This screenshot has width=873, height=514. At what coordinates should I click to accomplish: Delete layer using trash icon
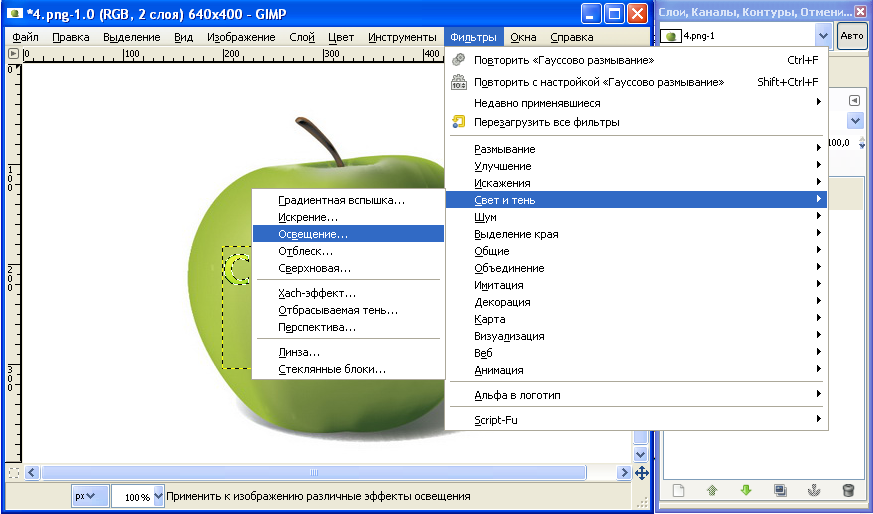[848, 490]
